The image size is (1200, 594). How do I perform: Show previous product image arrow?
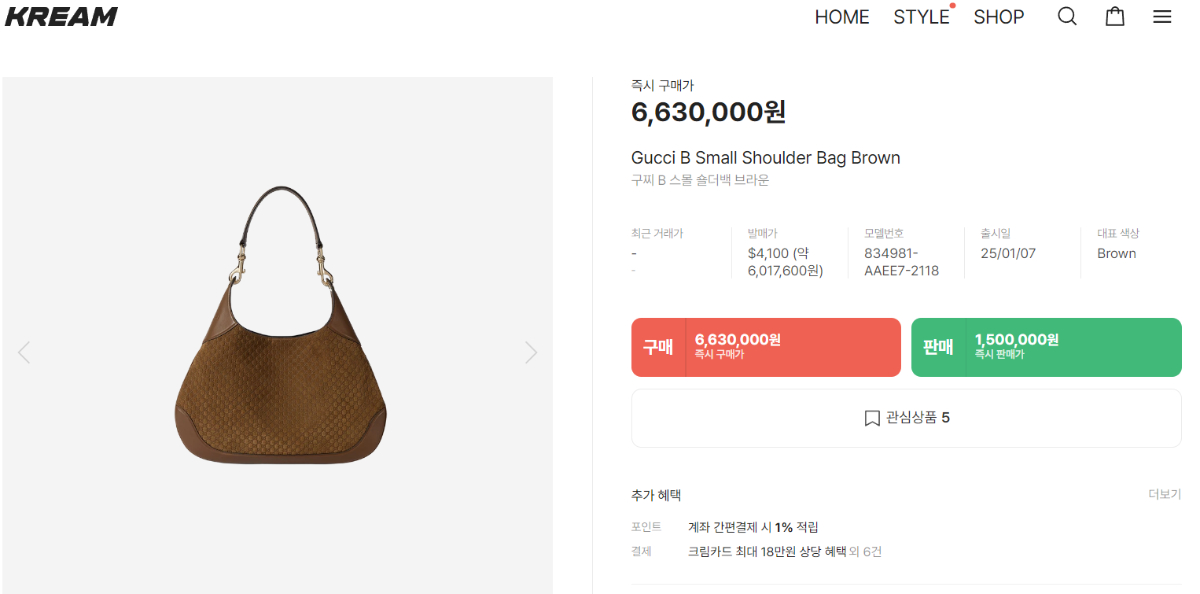[x=24, y=352]
